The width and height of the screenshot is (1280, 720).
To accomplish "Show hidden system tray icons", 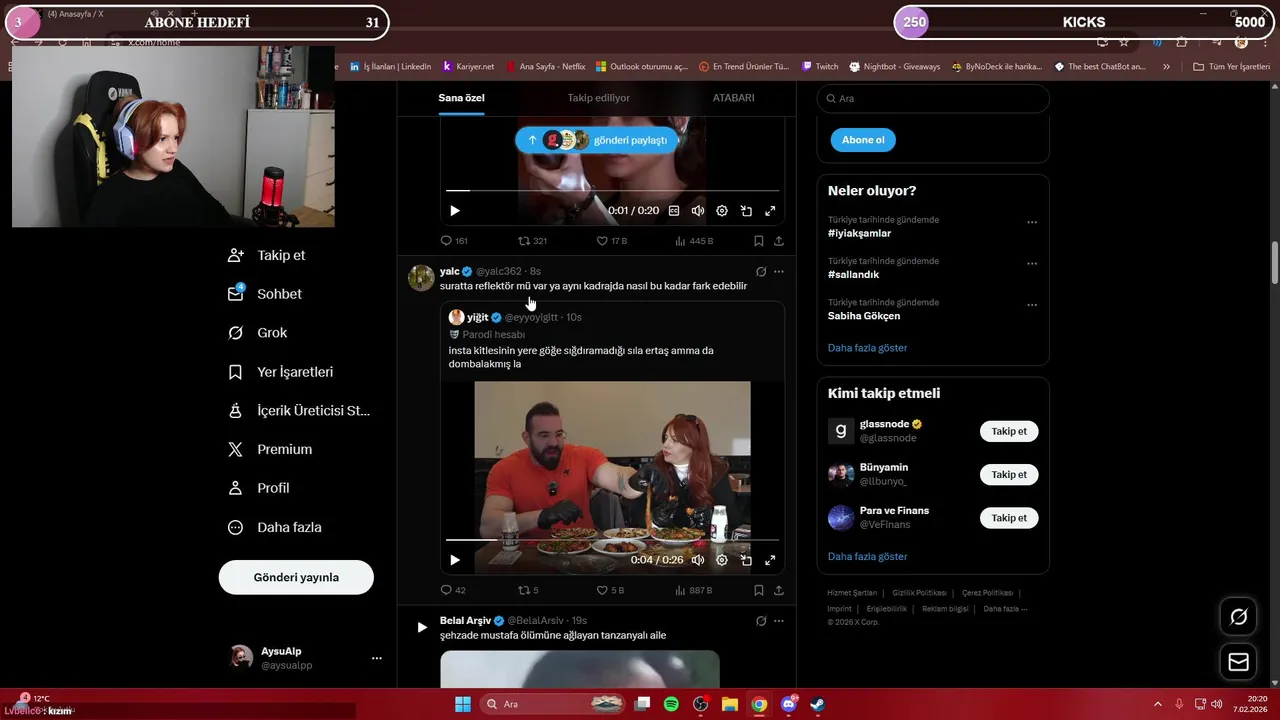I will tap(1158, 704).
